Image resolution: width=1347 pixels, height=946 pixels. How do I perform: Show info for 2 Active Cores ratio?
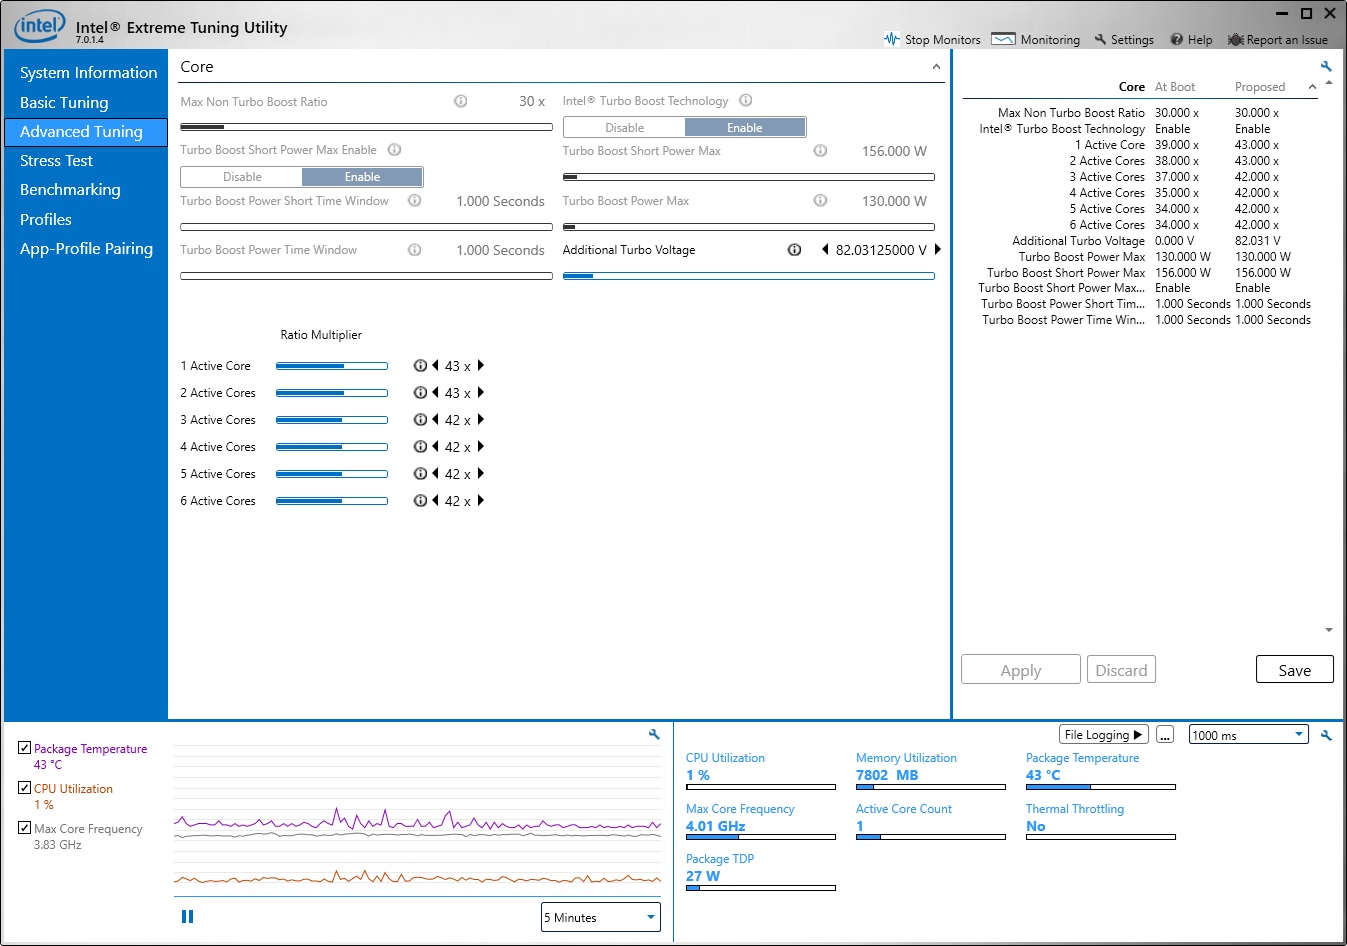click(420, 393)
